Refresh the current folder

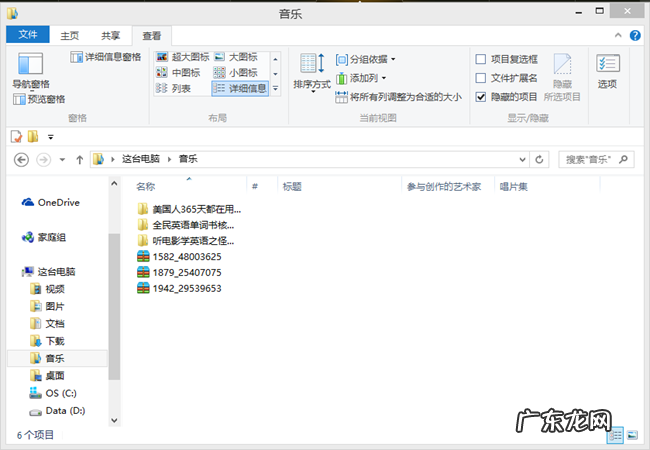(539, 160)
